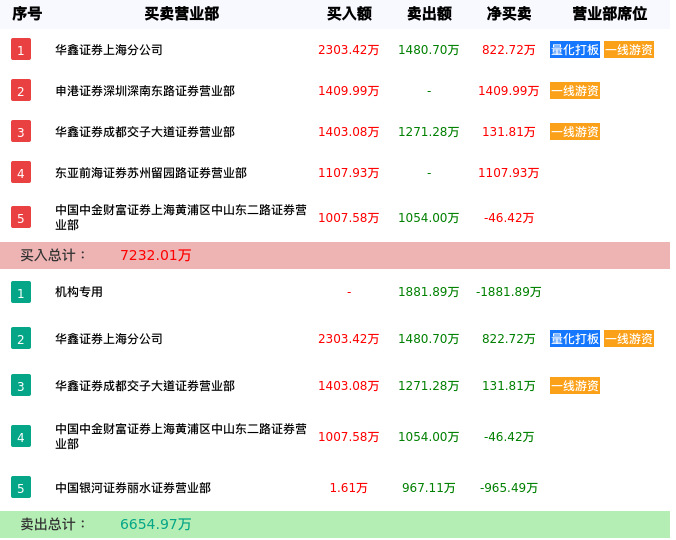Select net value -965.49万
Screen dimensions: 676x540
point(509,488)
